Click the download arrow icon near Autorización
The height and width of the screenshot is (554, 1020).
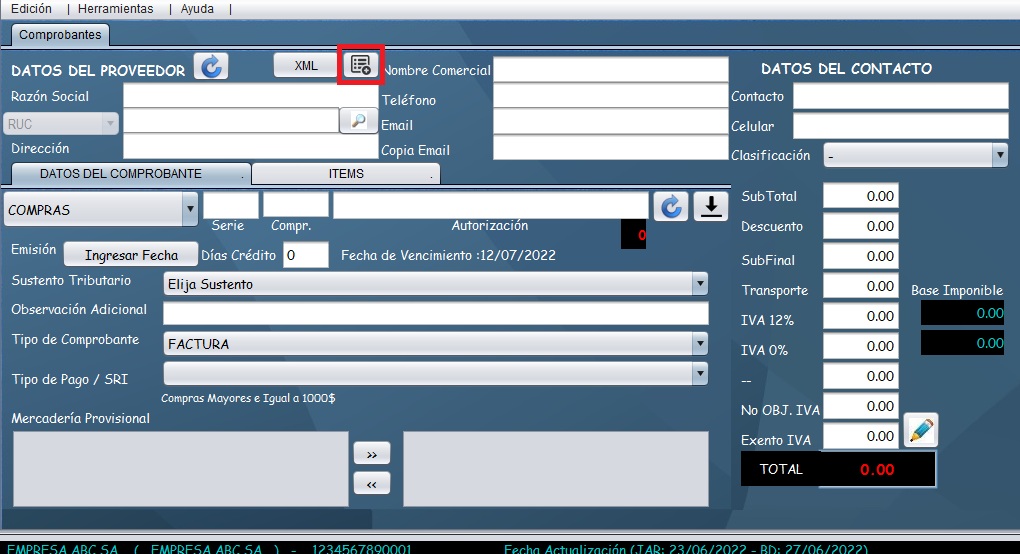coord(710,206)
